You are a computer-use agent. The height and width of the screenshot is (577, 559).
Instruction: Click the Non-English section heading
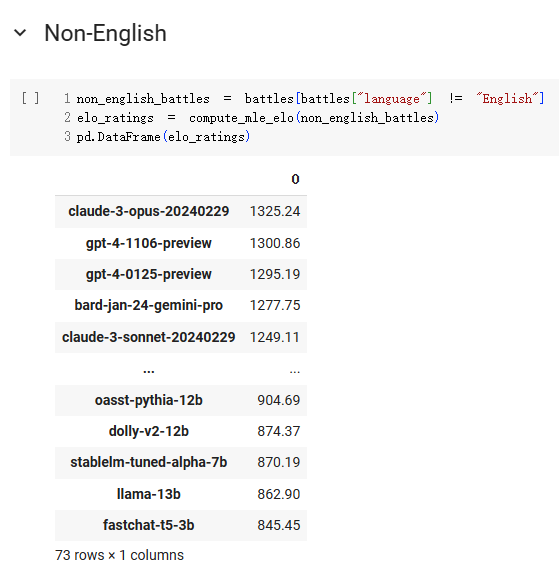click(x=105, y=33)
